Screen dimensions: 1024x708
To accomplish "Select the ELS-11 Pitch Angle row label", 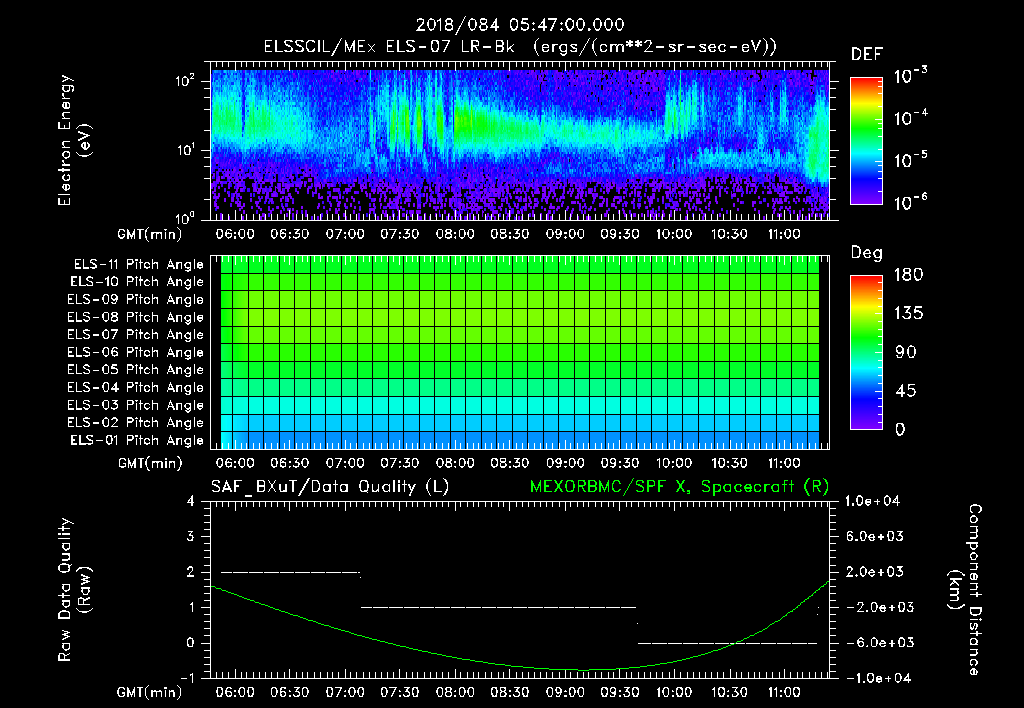I will [137, 265].
